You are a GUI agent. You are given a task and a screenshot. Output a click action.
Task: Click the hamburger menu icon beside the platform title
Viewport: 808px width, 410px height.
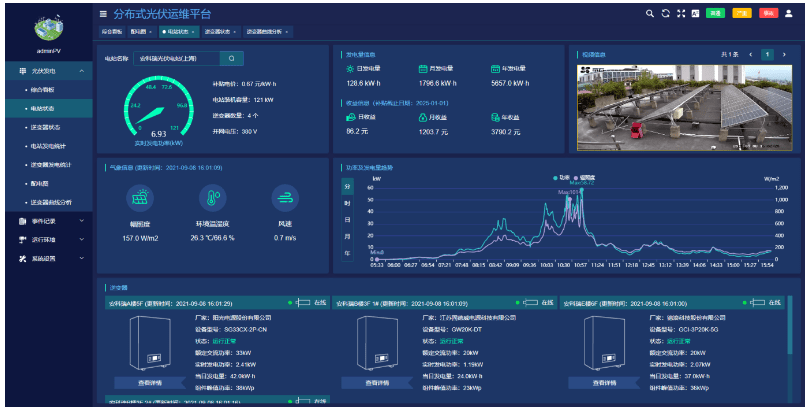(104, 14)
